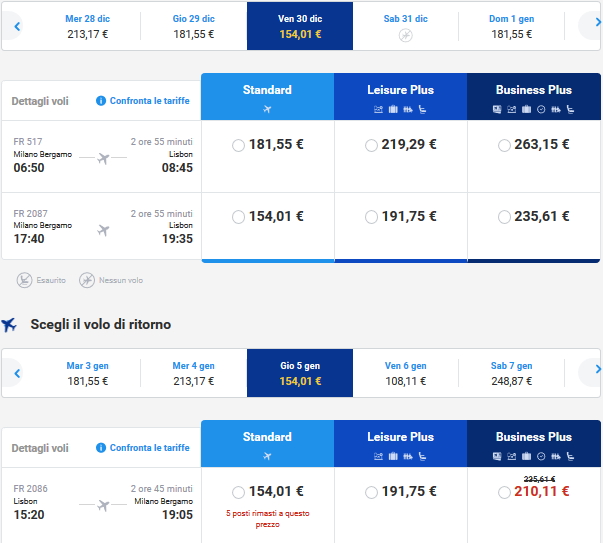Viewport: 603px width, 543px height.
Task: Open the return section Confronta le tariffe link
Action: (x=149, y=448)
